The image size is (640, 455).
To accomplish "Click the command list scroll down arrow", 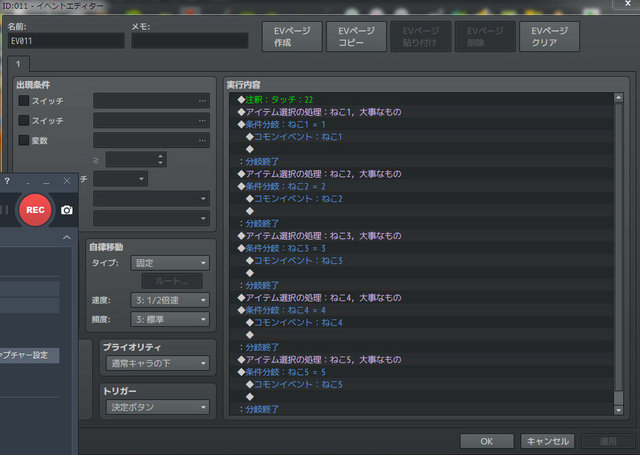I will click(x=618, y=410).
